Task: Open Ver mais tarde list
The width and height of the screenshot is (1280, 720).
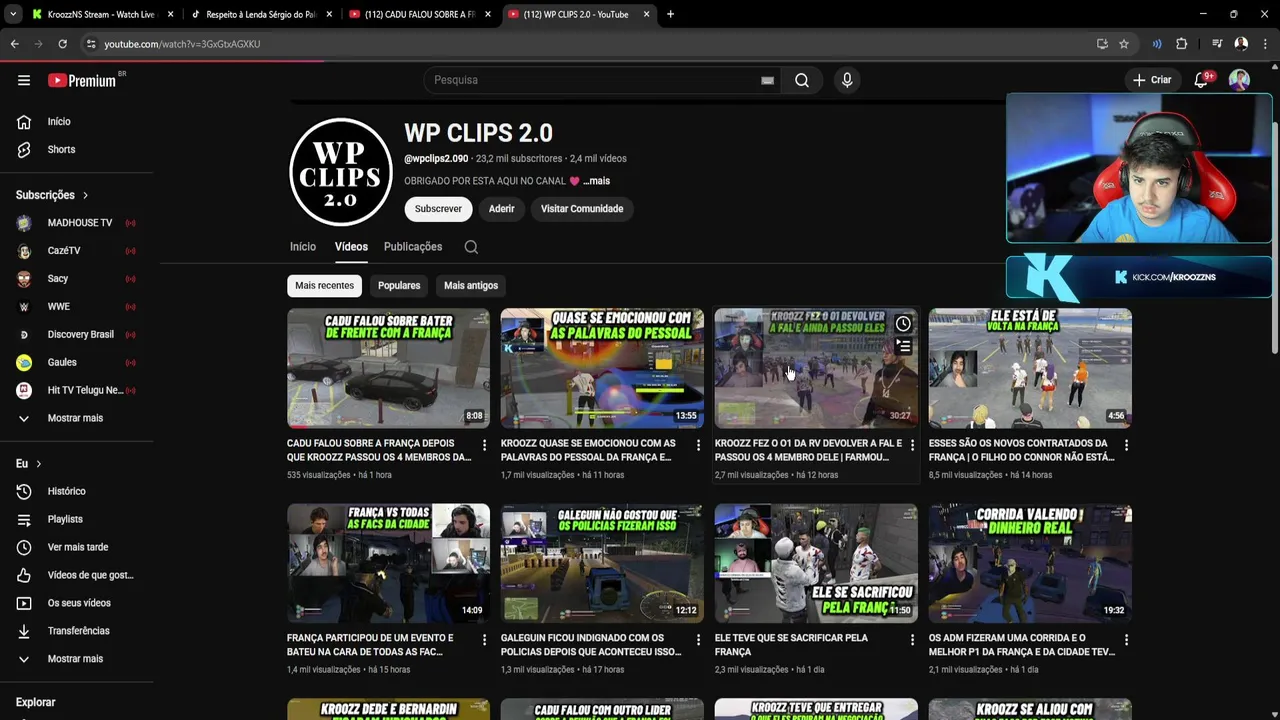Action: pos(77,547)
